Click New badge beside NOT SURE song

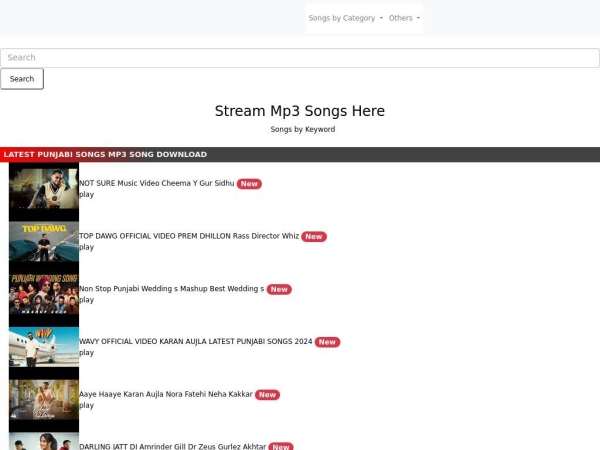coord(249,184)
